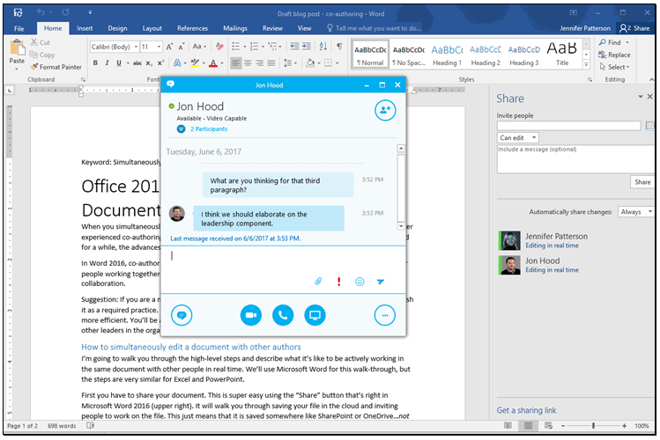Sort the selected text alphabetically
660x440 pixels.
tap(323, 46)
